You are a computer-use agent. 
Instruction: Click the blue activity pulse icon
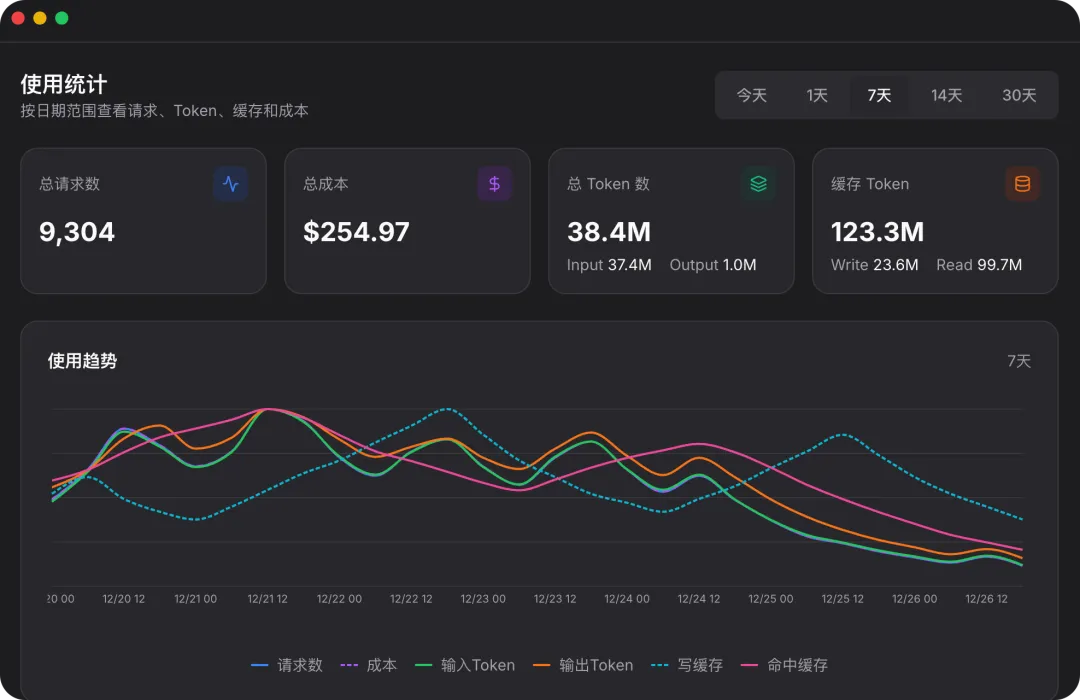click(231, 184)
